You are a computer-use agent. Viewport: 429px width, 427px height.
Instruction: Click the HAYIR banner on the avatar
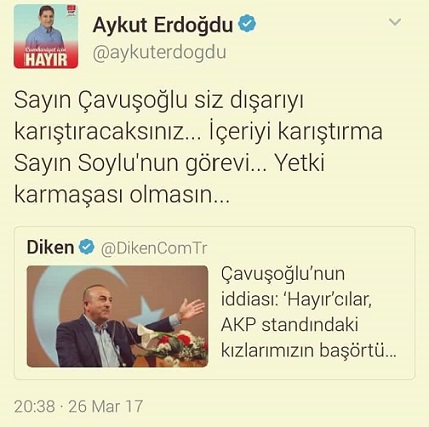pyautogui.click(x=46, y=60)
